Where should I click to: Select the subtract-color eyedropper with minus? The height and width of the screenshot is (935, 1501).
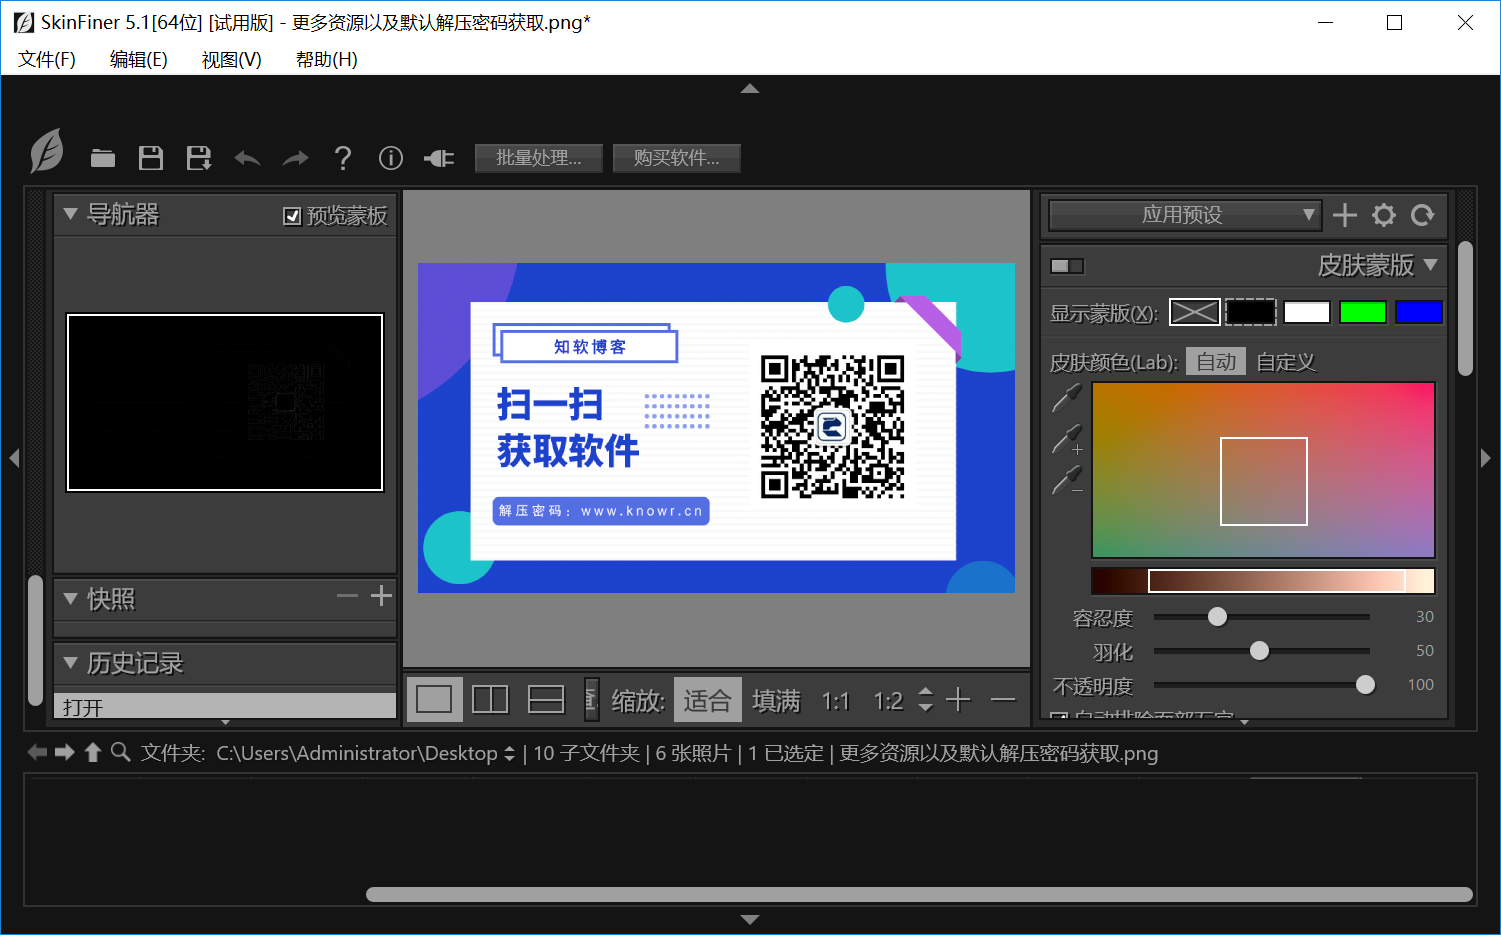coord(1067,481)
